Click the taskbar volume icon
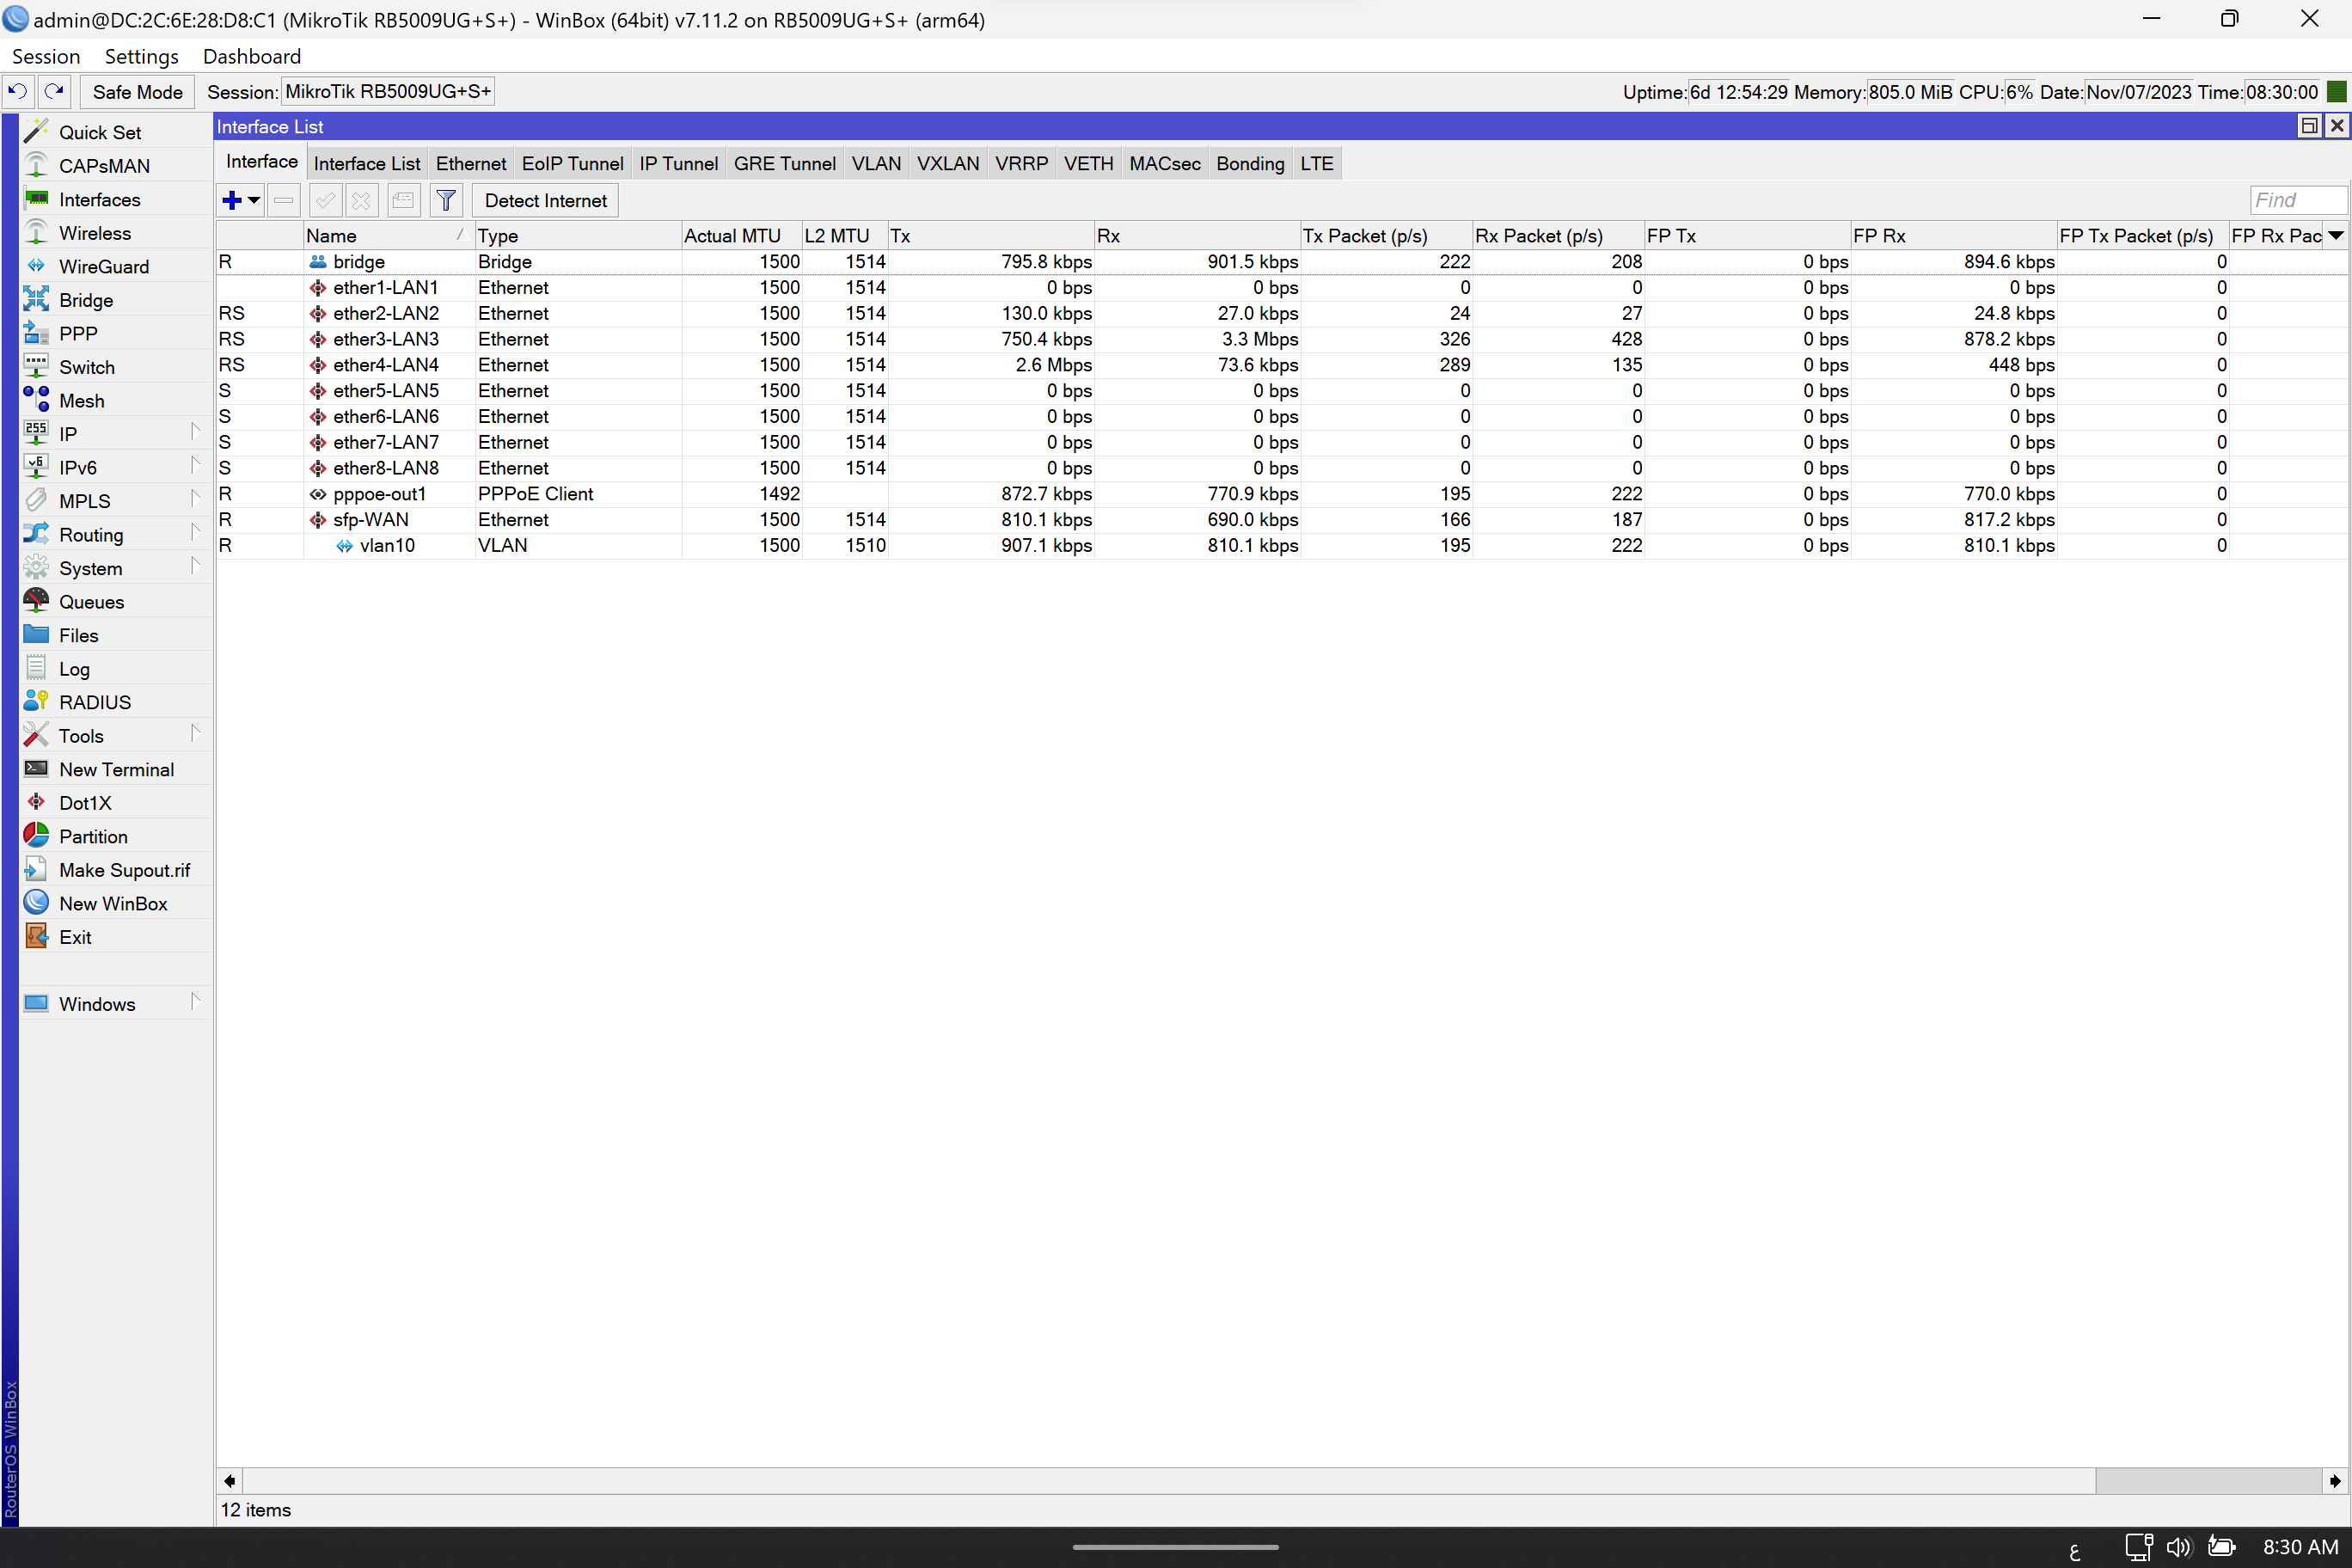Image resolution: width=2352 pixels, height=1568 pixels. [x=2178, y=1547]
